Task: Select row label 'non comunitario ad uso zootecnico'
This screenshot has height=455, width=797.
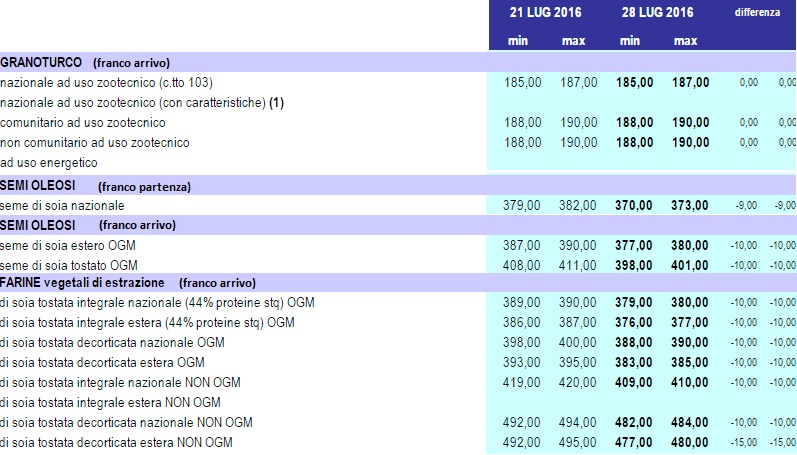Action: pos(95,142)
